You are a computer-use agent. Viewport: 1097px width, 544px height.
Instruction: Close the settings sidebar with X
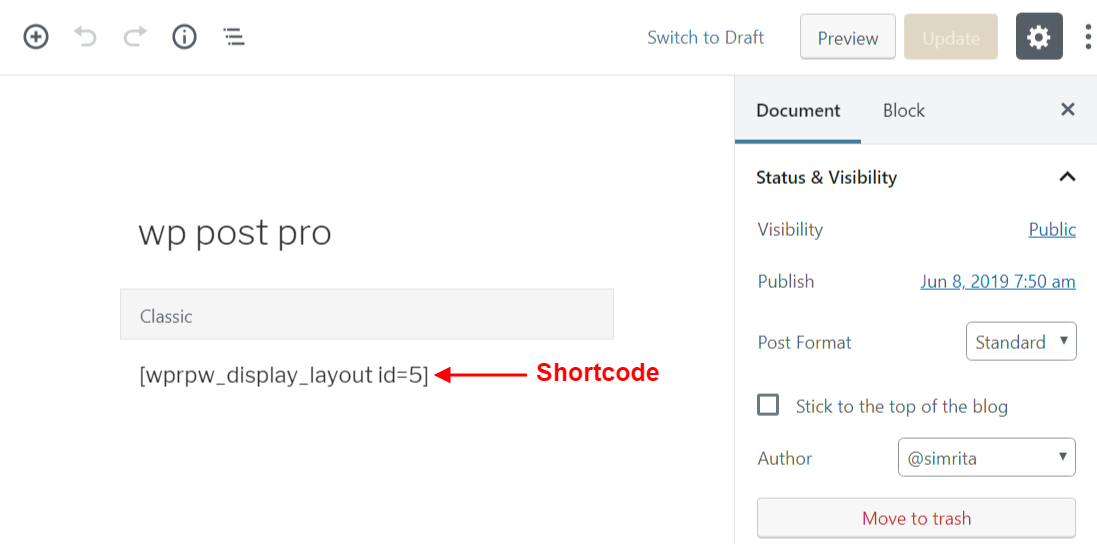1068,109
